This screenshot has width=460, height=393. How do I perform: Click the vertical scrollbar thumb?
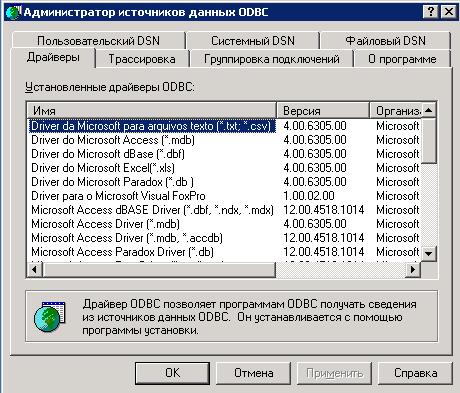[x=429, y=141]
